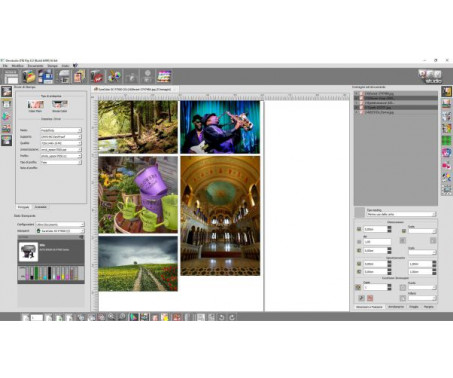
Task: Open the nesting type dropdown above dimensions
Action: (x=401, y=214)
